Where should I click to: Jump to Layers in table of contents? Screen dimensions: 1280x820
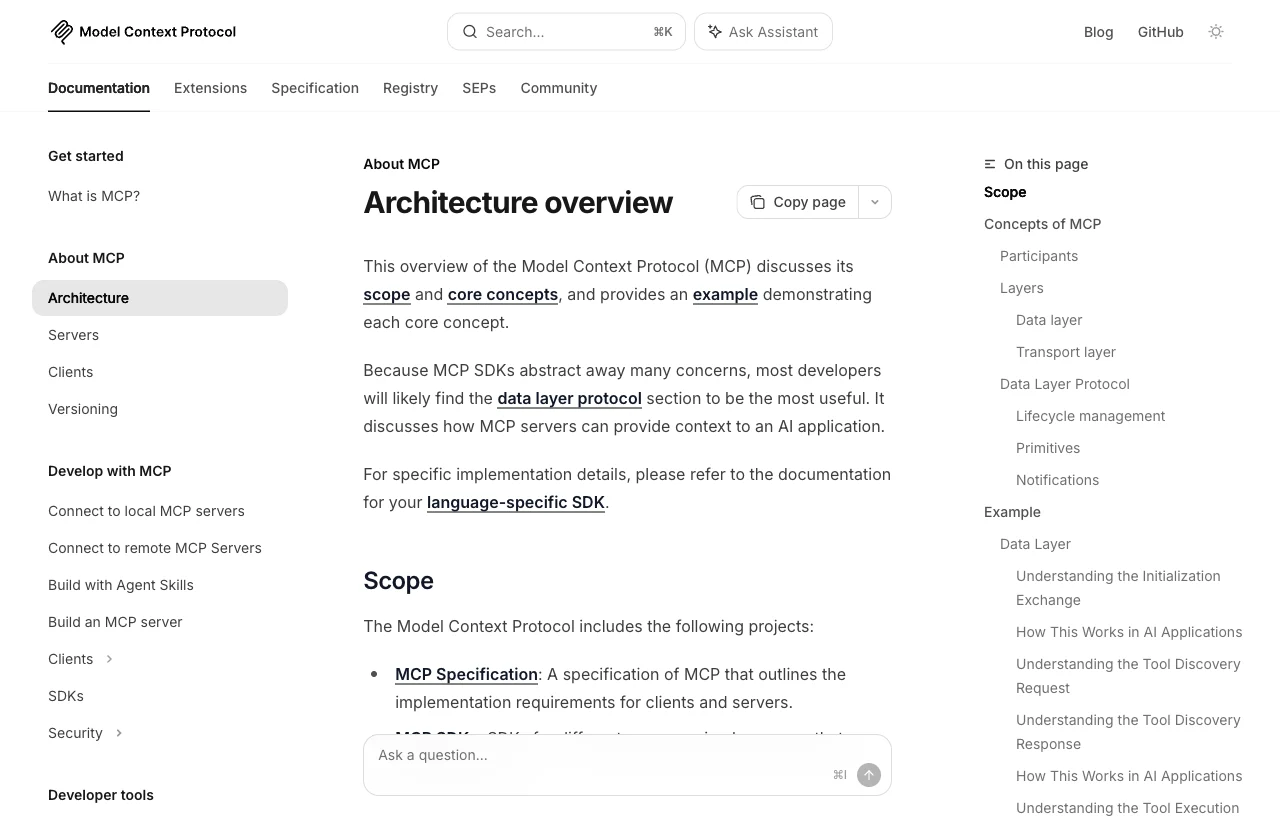1022,288
